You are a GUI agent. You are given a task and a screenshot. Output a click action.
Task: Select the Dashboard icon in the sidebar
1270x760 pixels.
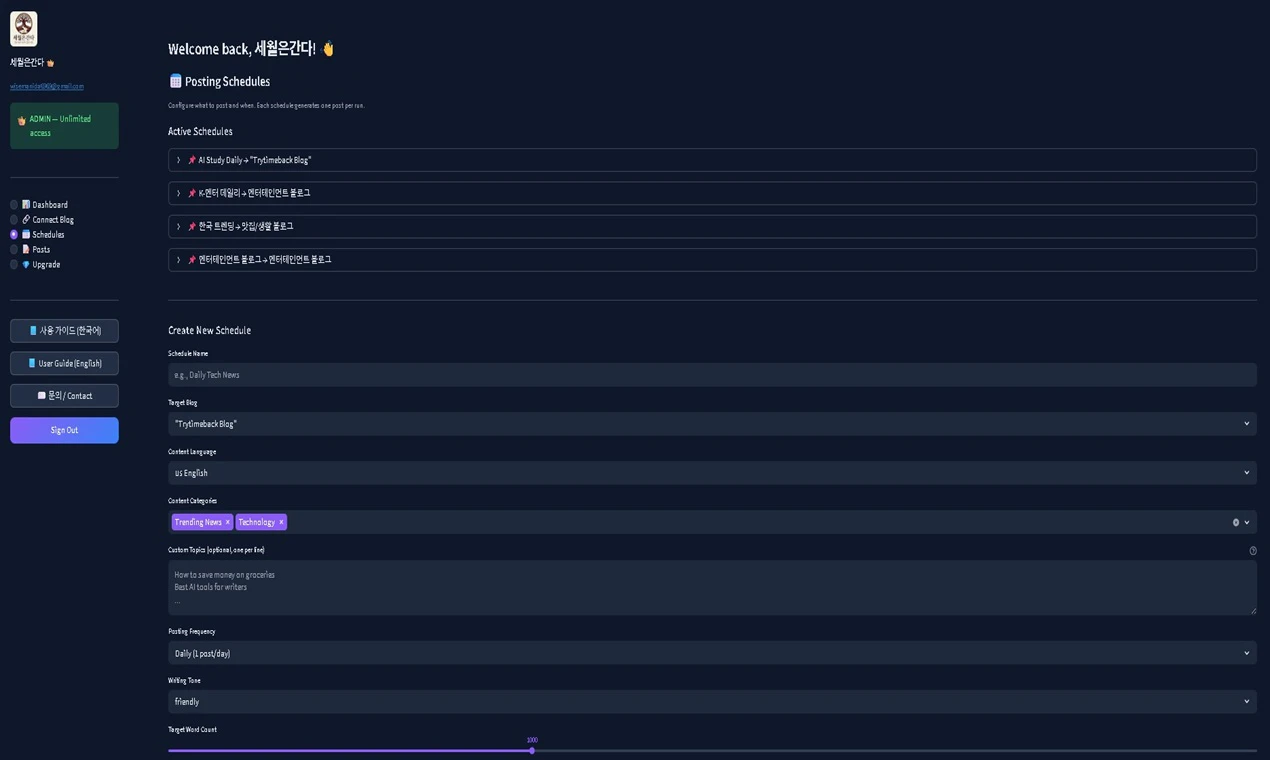pos(26,204)
